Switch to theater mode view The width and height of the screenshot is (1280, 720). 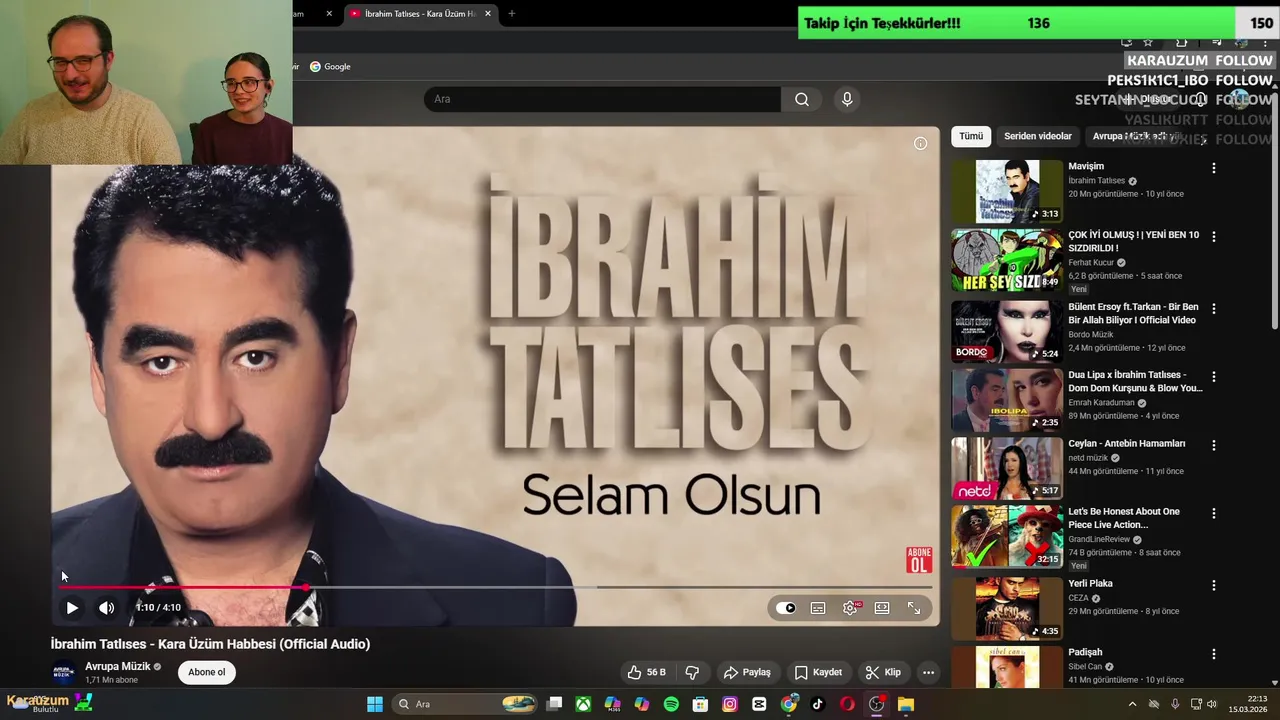(x=882, y=608)
